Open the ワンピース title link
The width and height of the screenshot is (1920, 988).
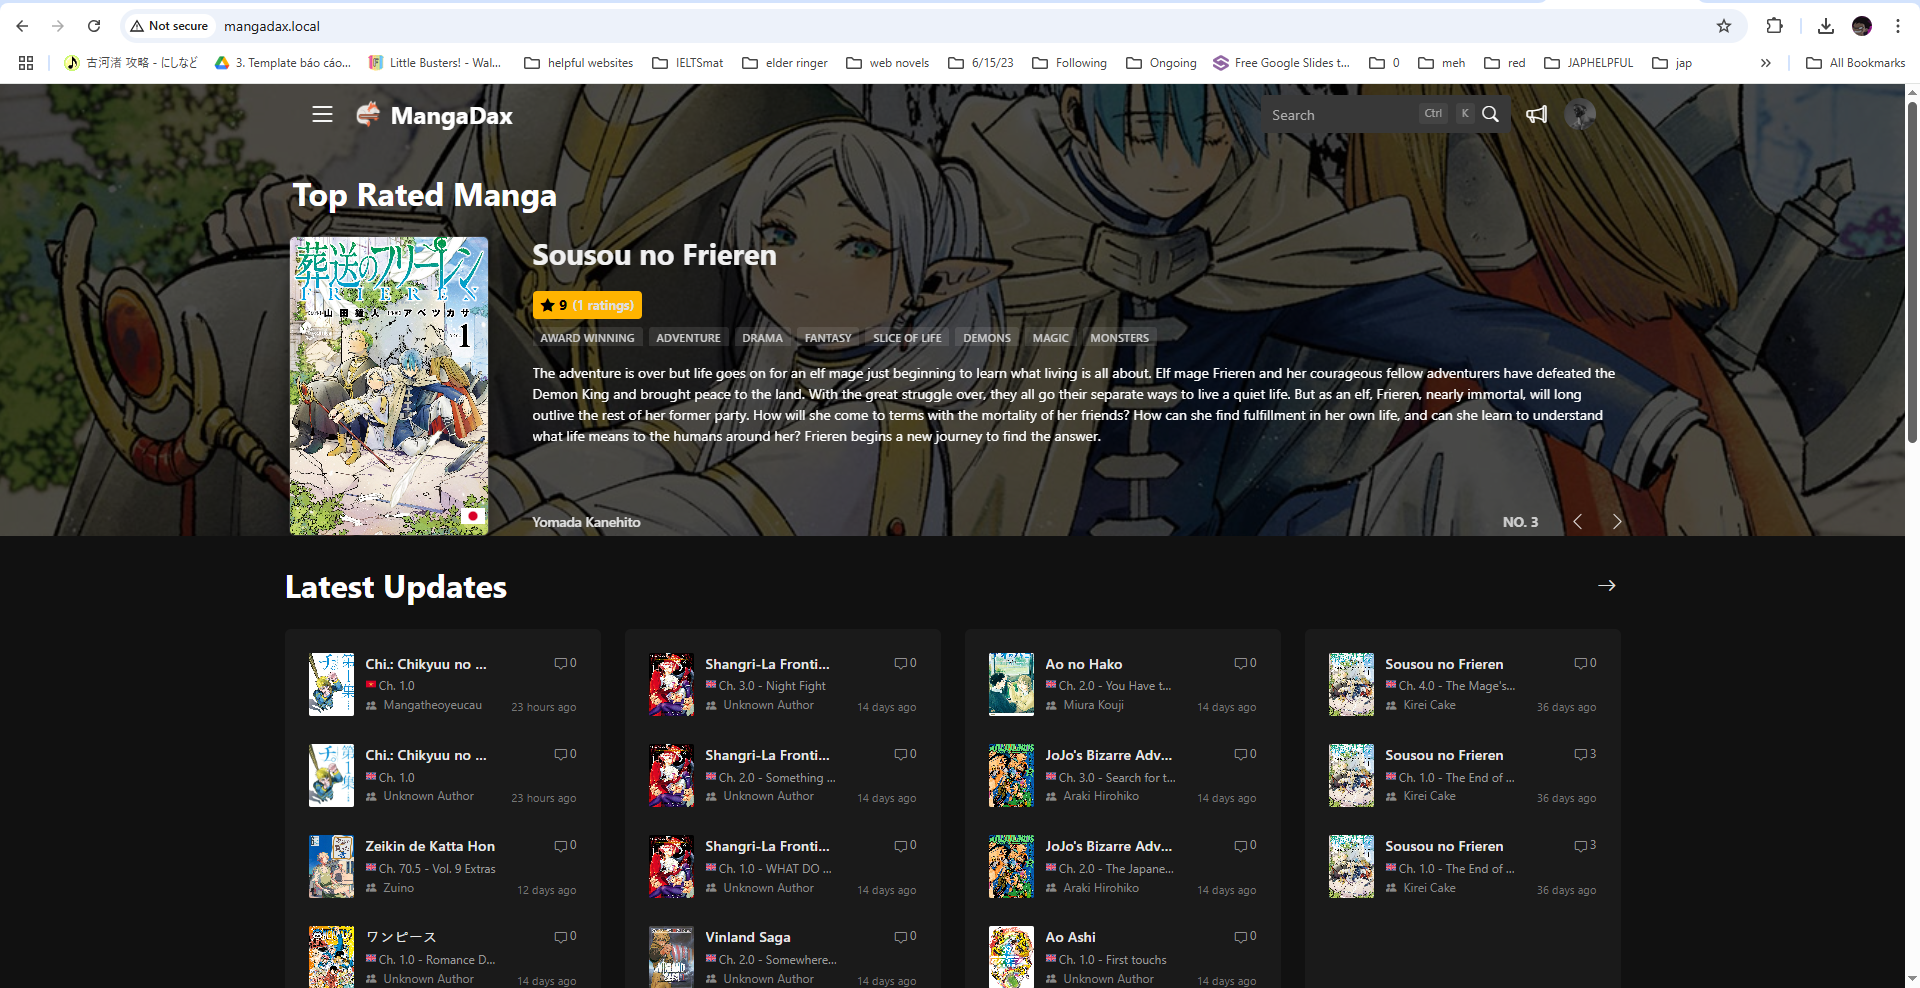coord(401,937)
